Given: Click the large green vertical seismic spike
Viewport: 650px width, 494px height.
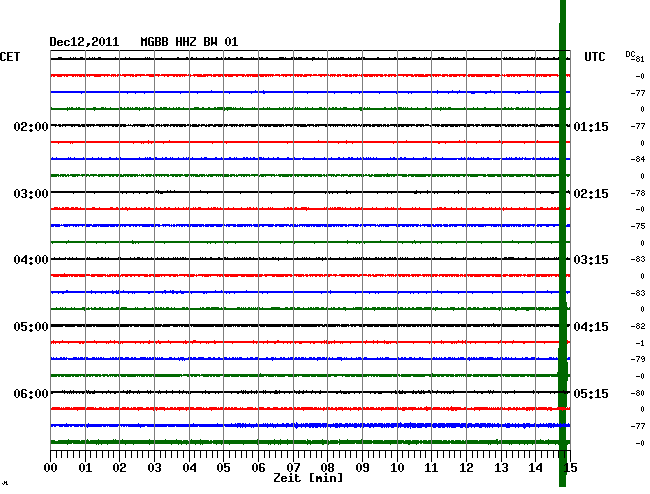Looking at the screenshot, I should coord(563,244).
